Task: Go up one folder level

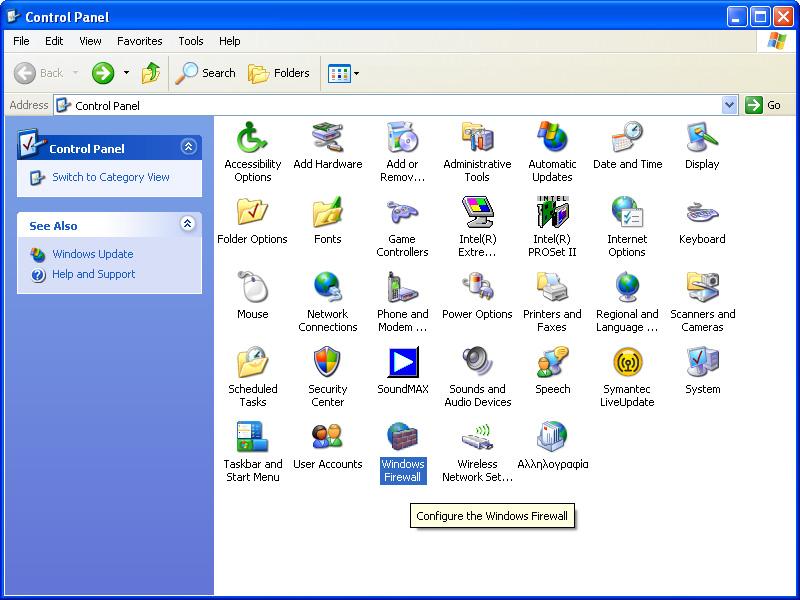Action: coord(151,73)
